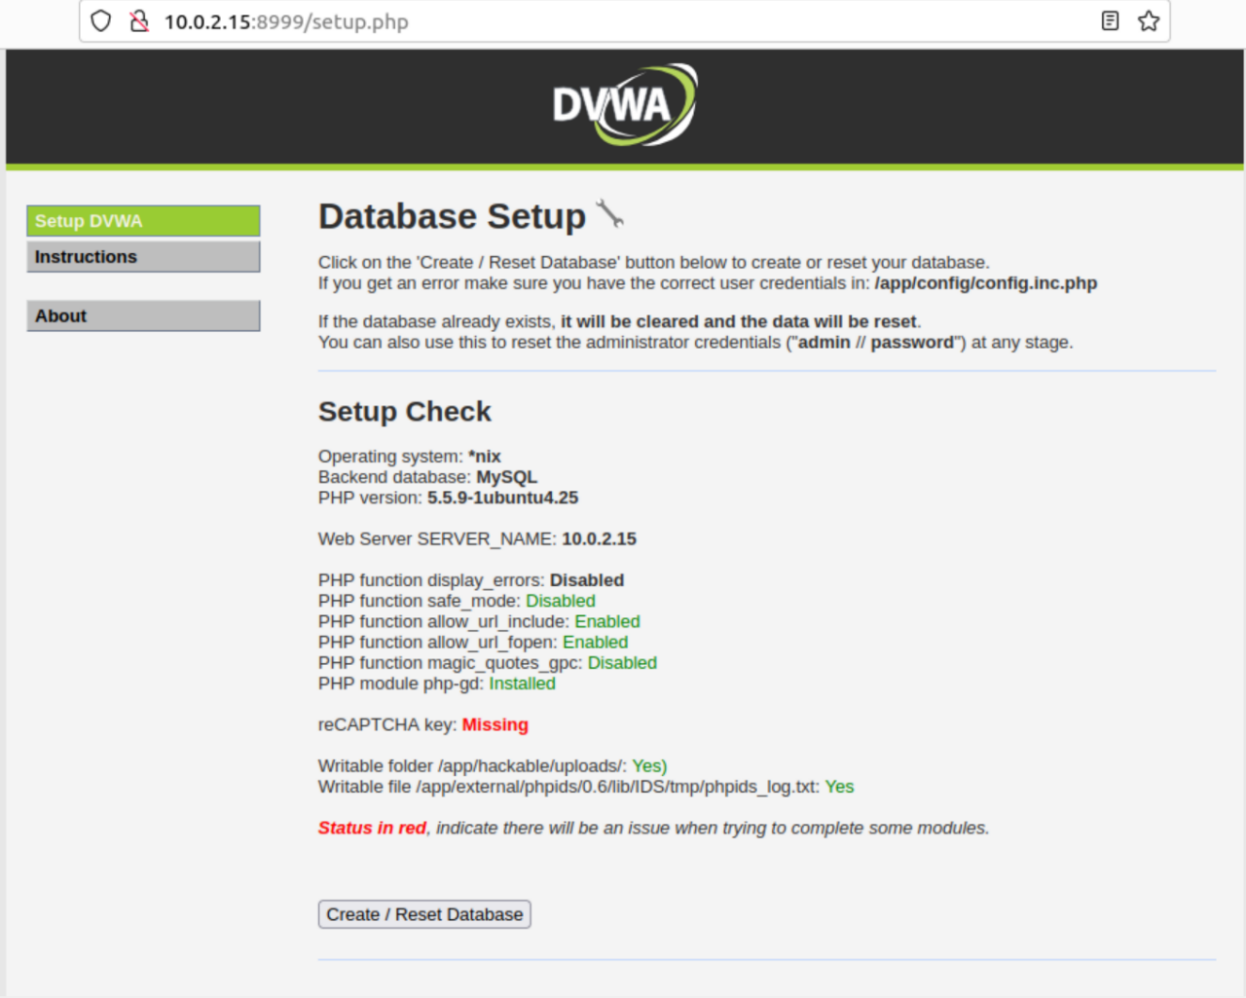Click the bold Status in red warning text

(370, 827)
